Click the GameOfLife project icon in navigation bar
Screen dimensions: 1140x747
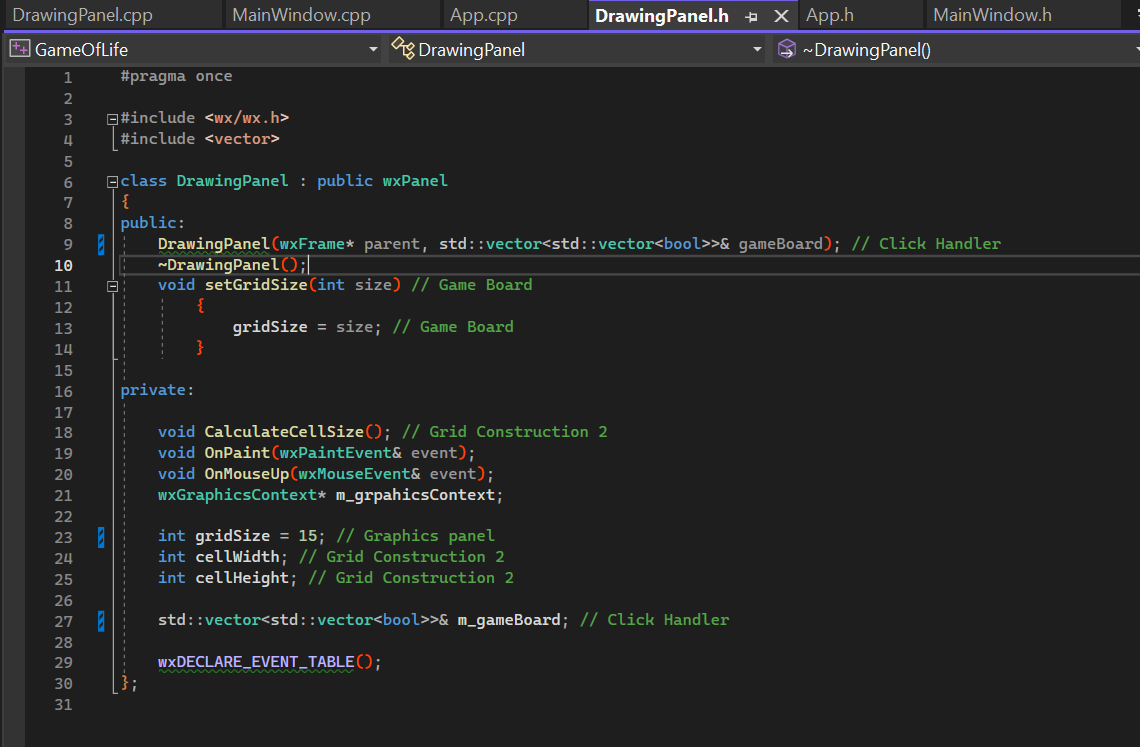click(18, 47)
